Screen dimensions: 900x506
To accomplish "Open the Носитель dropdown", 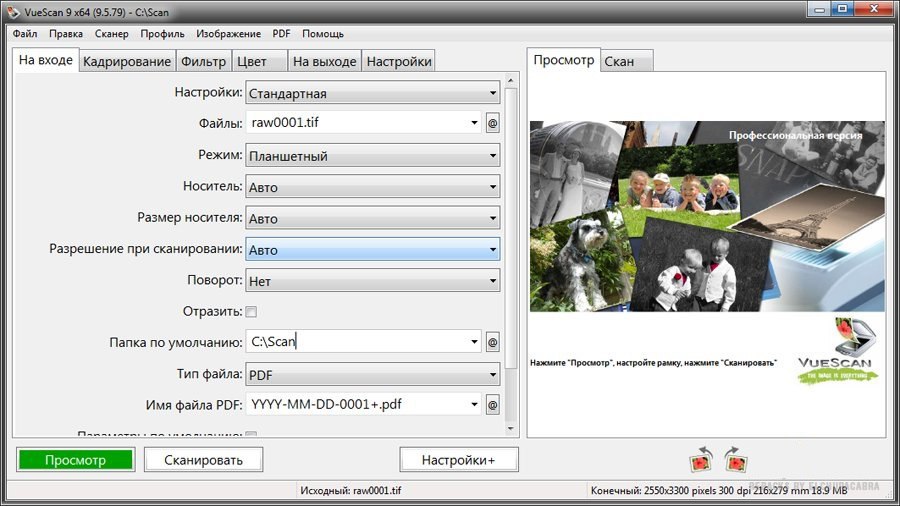I will (373, 187).
